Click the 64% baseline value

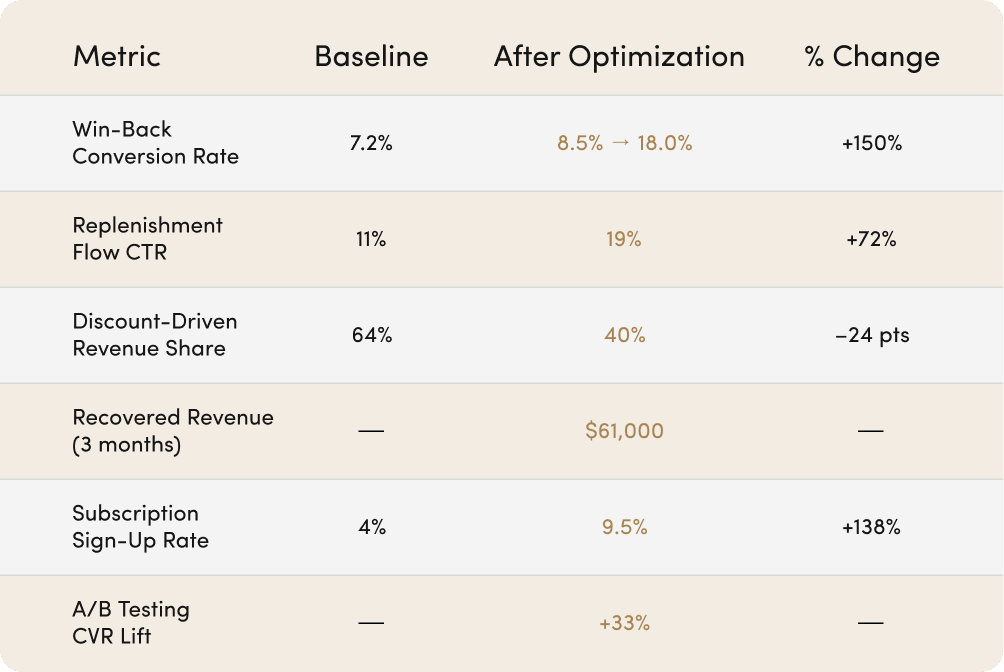coord(371,336)
